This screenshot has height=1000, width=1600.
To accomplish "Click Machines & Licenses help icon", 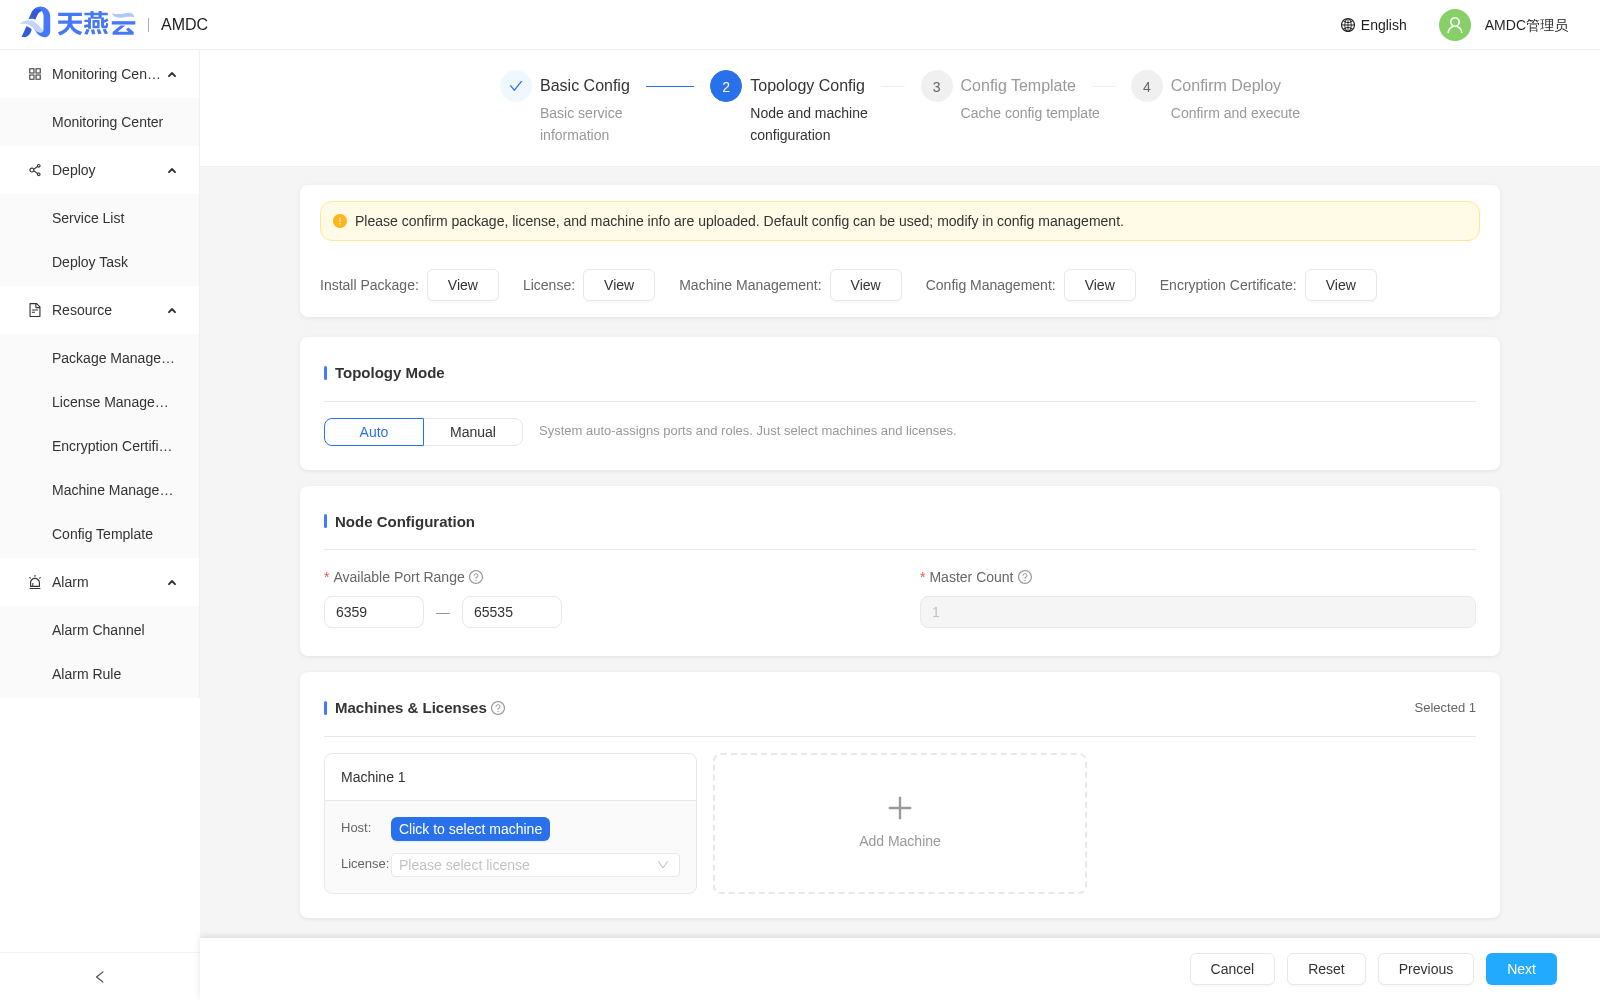I will click(498, 708).
